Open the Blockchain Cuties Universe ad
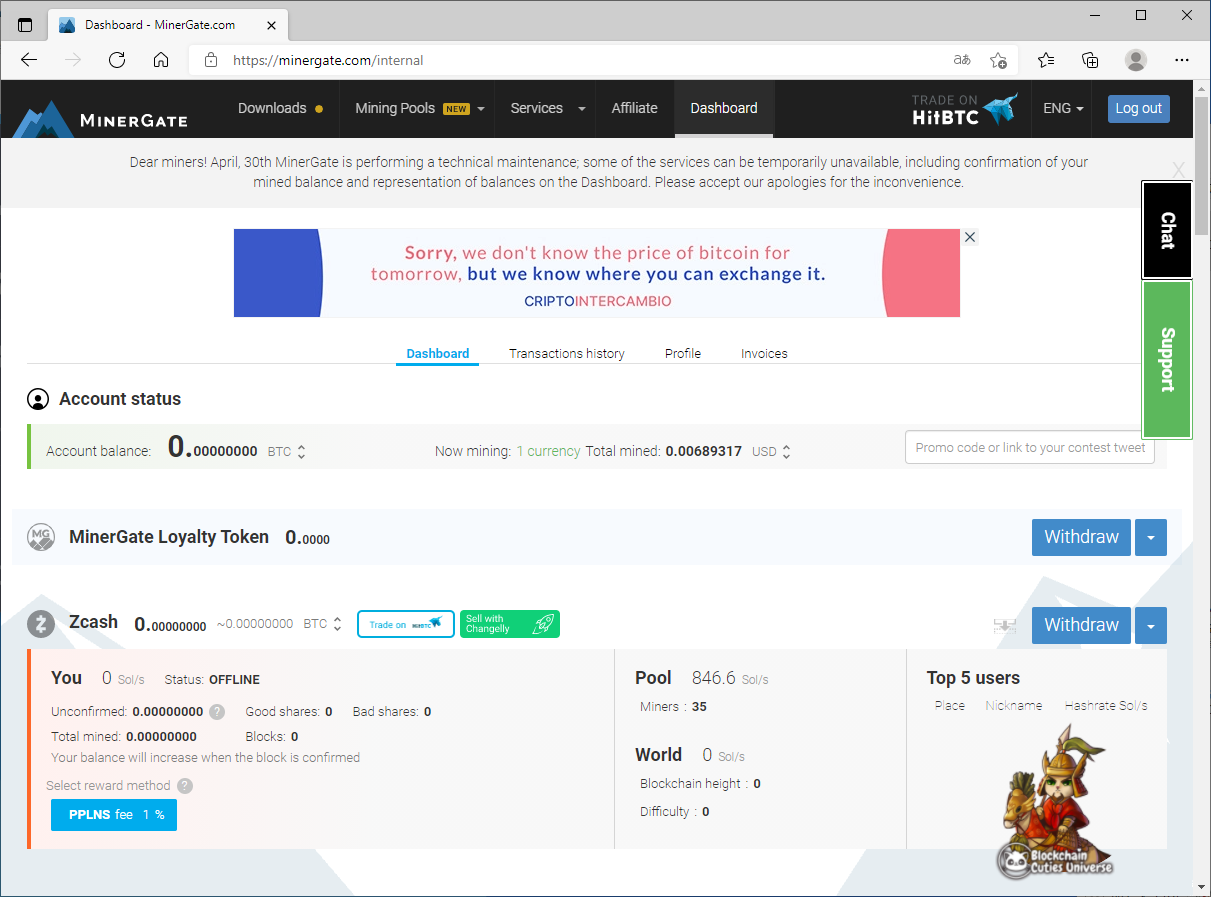This screenshot has width=1211, height=897. pos(1055,800)
